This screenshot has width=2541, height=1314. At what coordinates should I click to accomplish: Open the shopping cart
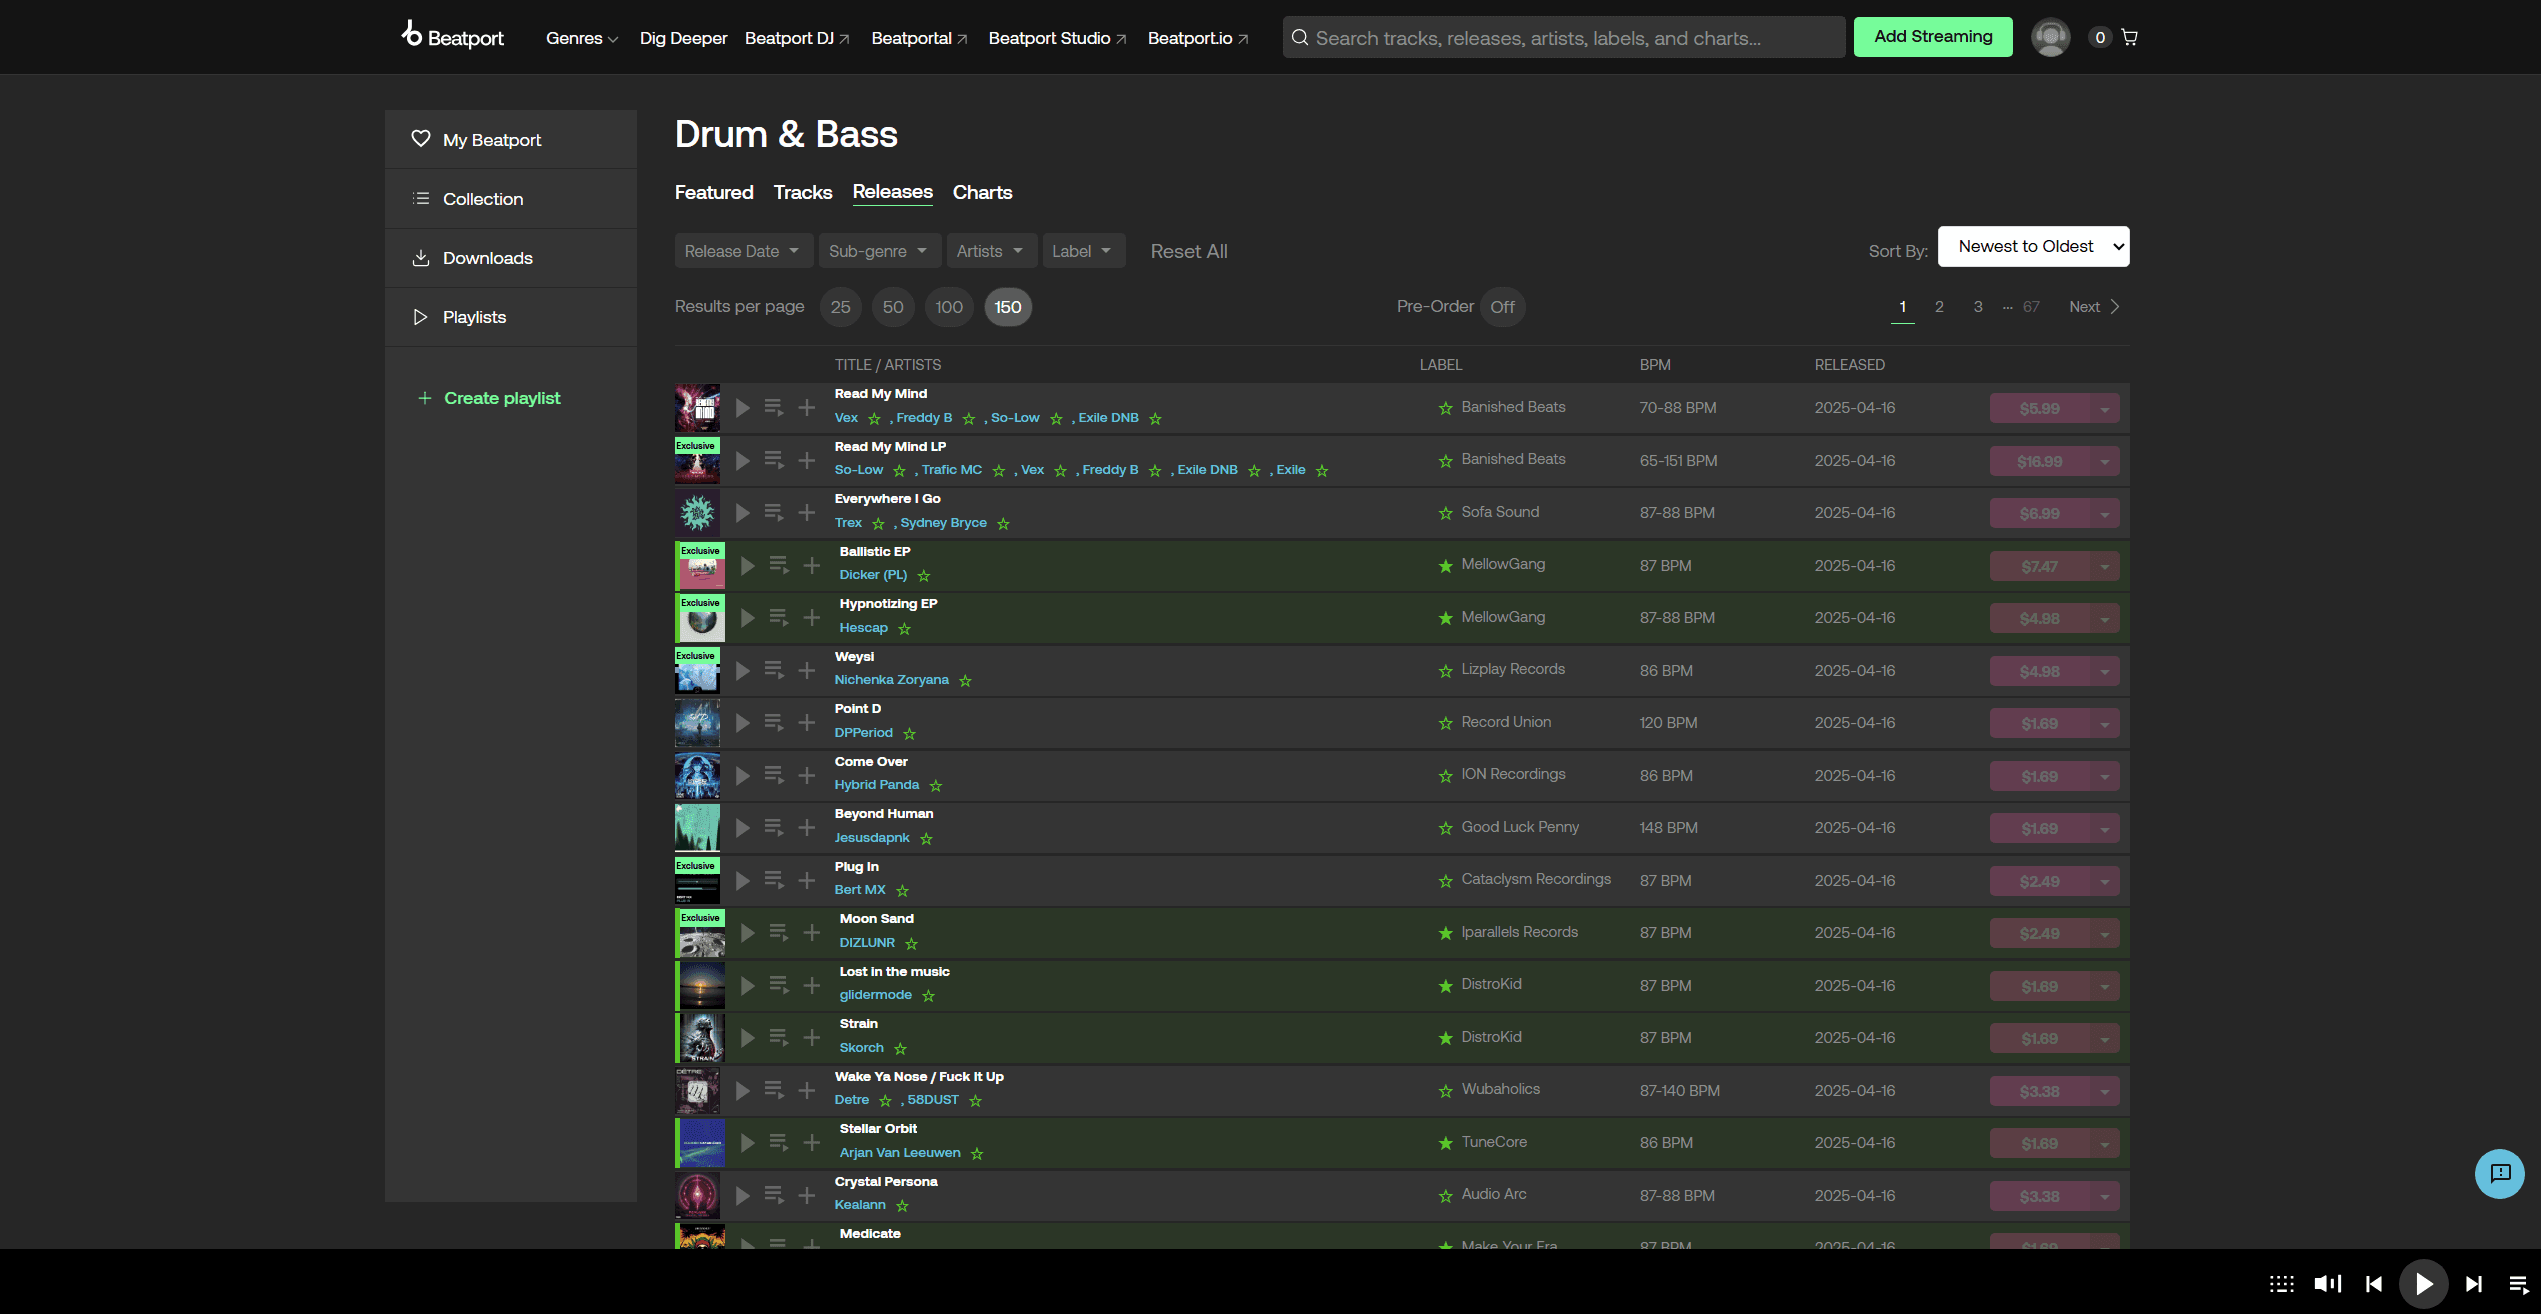pos(2130,38)
